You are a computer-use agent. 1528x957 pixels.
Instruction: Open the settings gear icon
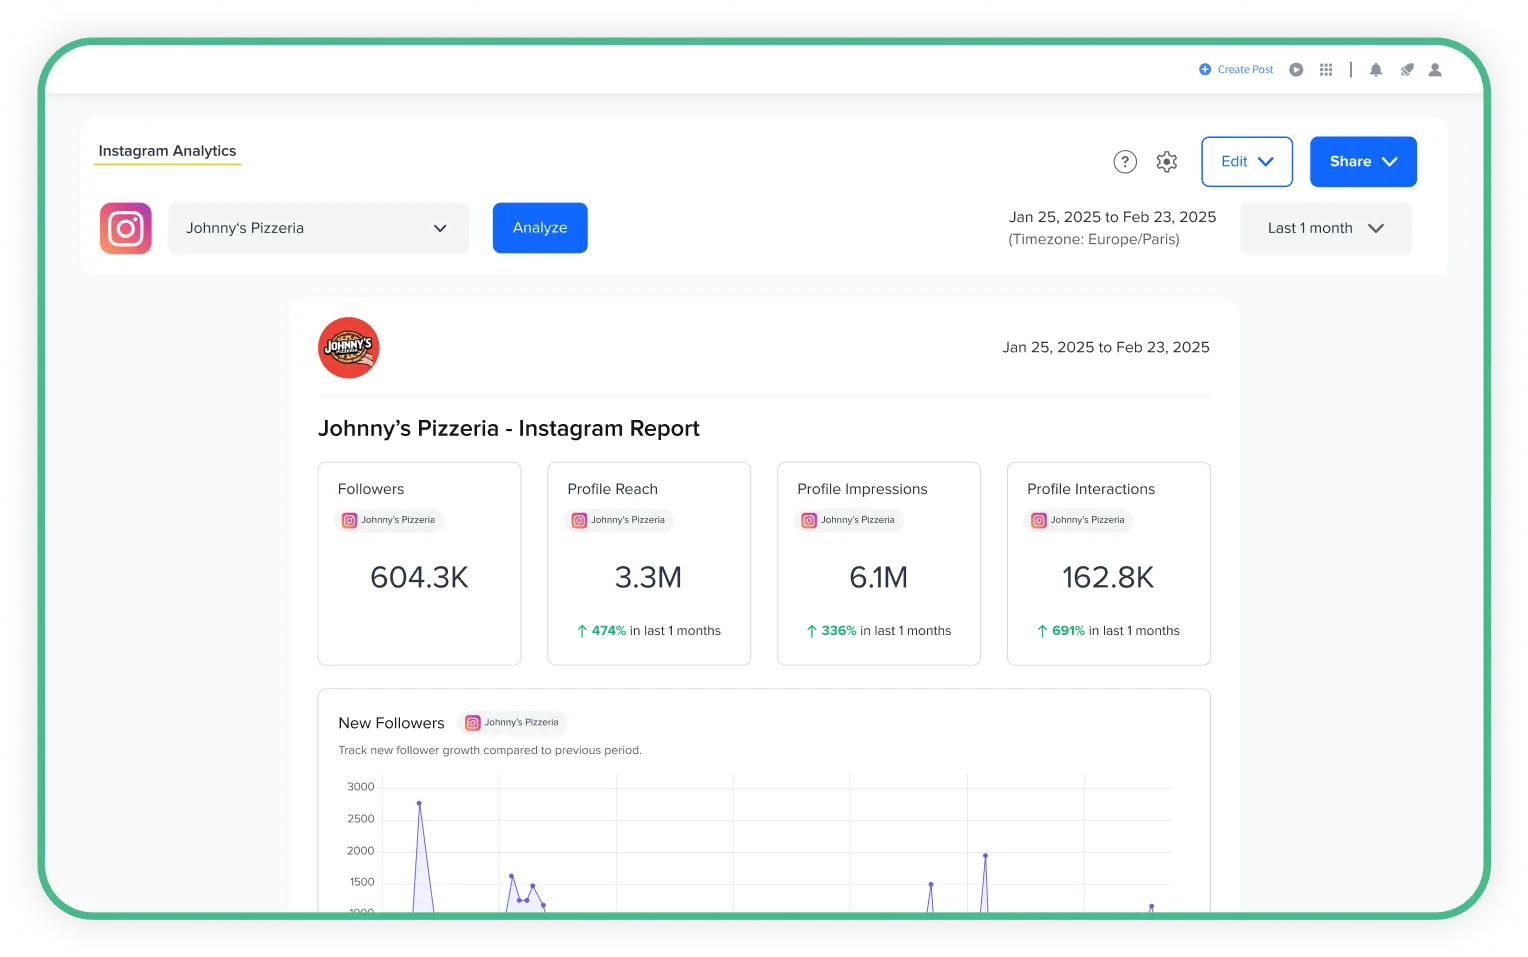pos(1167,162)
